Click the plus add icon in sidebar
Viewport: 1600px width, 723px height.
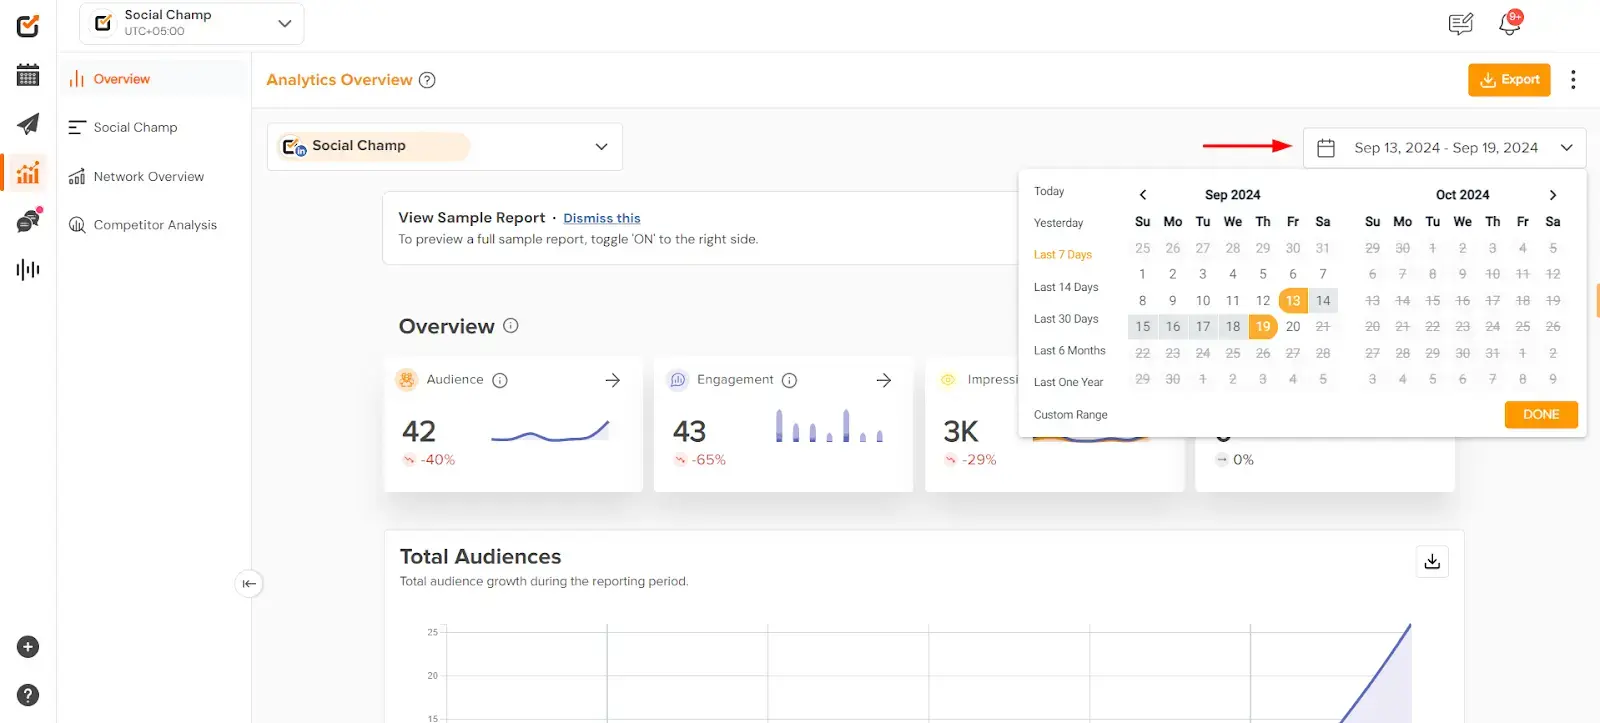tap(28, 647)
